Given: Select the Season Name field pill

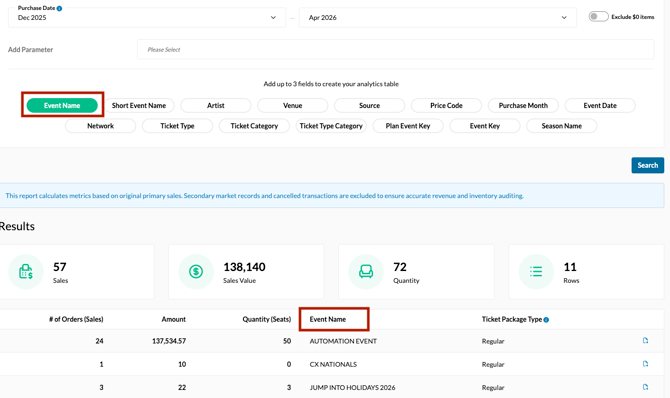Looking at the screenshot, I should point(562,126).
